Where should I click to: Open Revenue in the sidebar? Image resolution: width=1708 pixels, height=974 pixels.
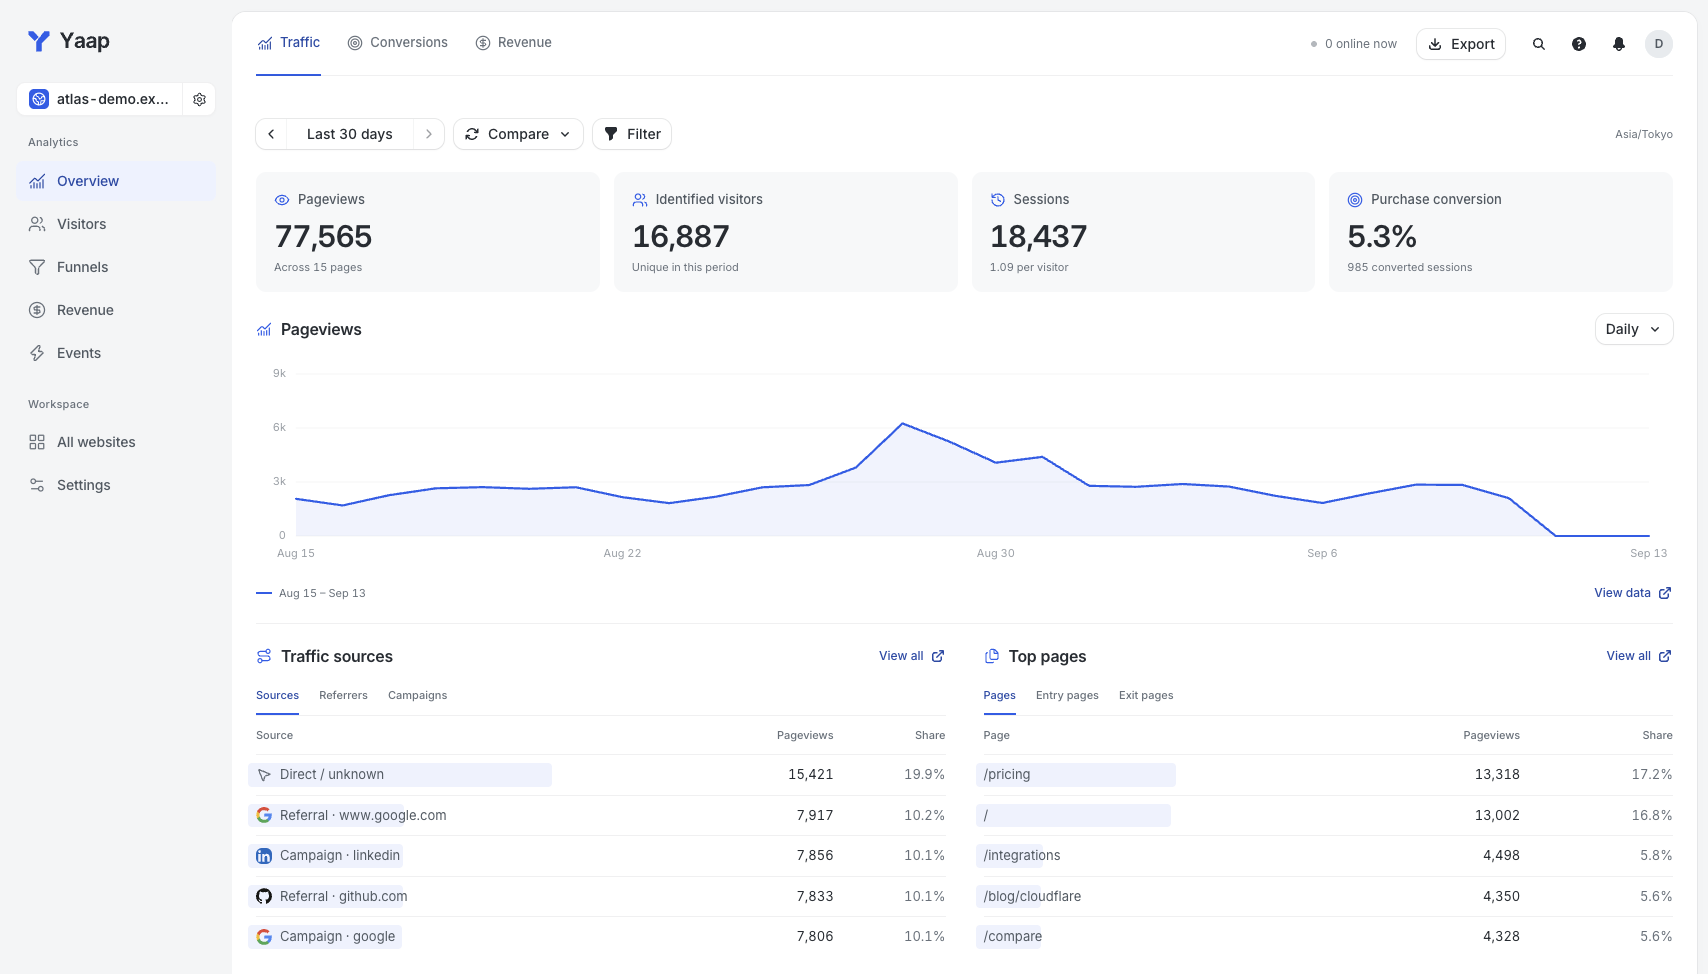tap(116, 310)
